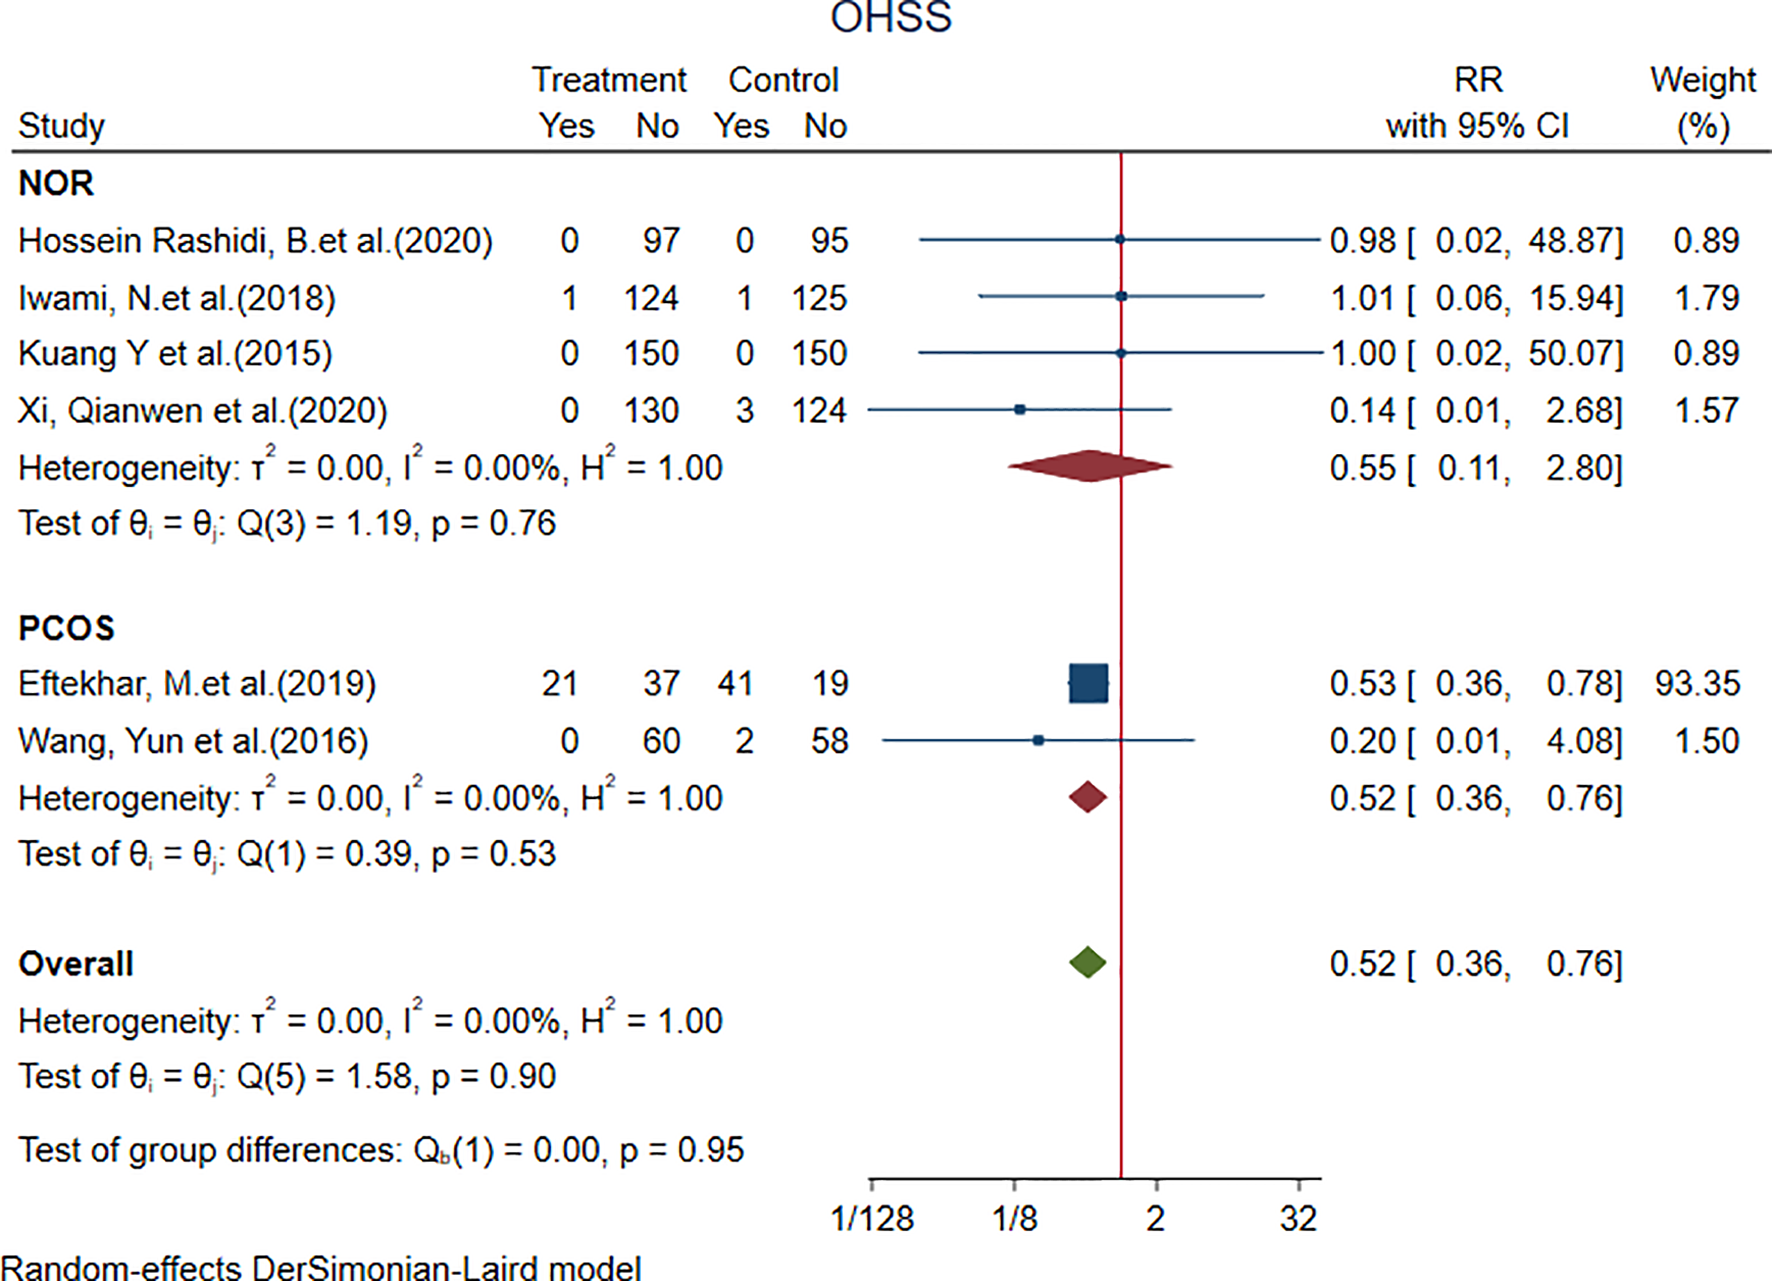Click the Overall row label
Image resolution: width=1772 pixels, height=1281 pixels.
point(76,963)
